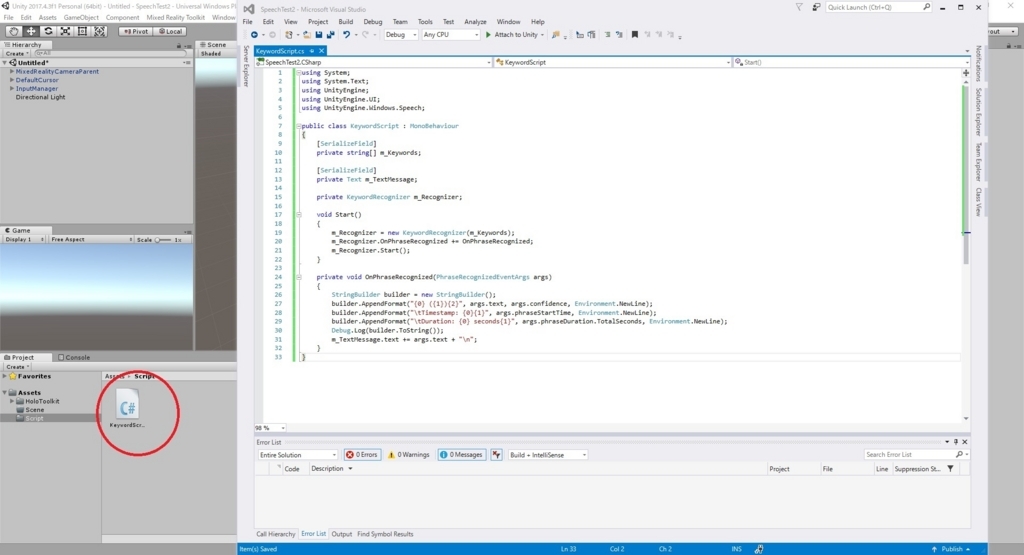Open the Solution Explorer side tab
1024x555 pixels.
978,111
